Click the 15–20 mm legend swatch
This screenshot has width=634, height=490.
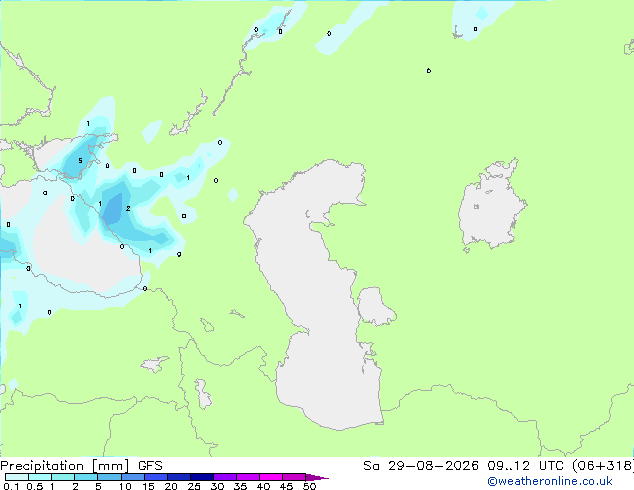click(156, 477)
